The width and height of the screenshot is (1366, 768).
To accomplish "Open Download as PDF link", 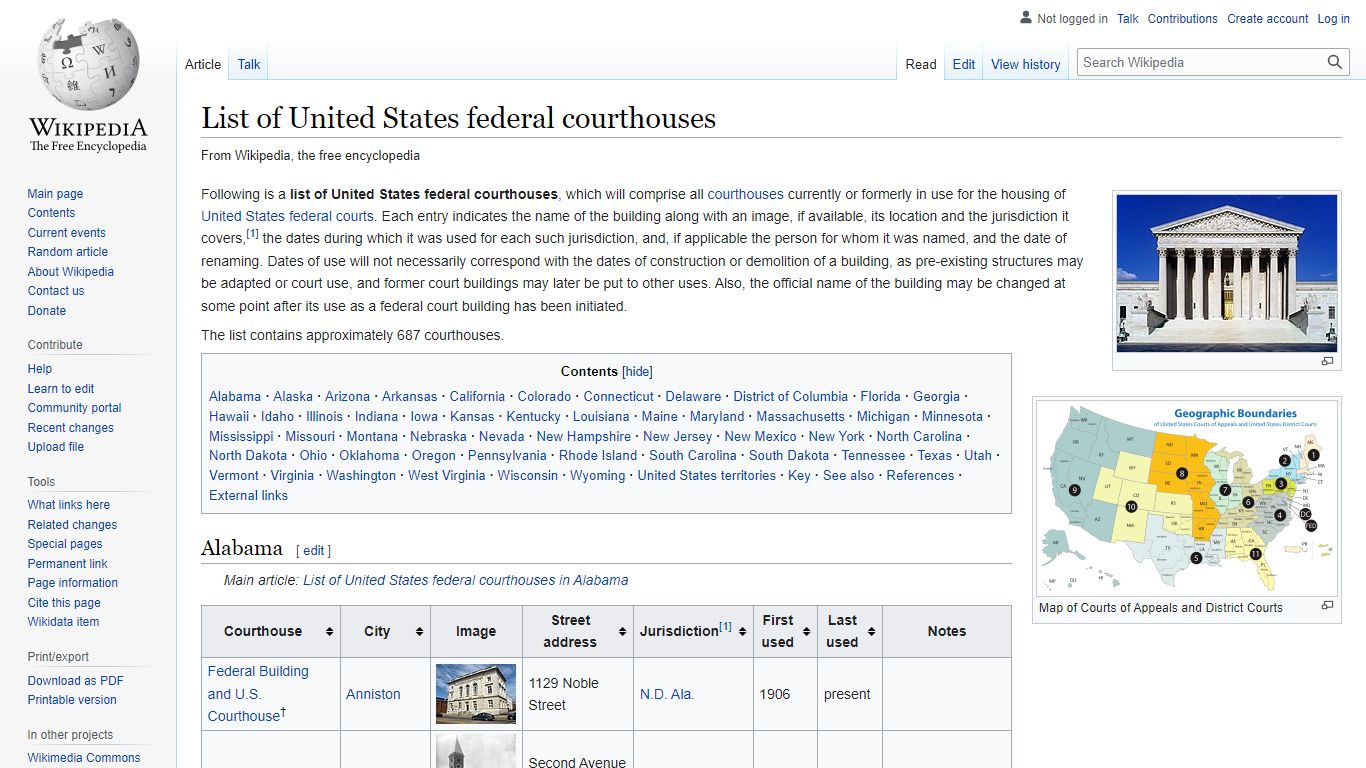I will (x=75, y=681).
